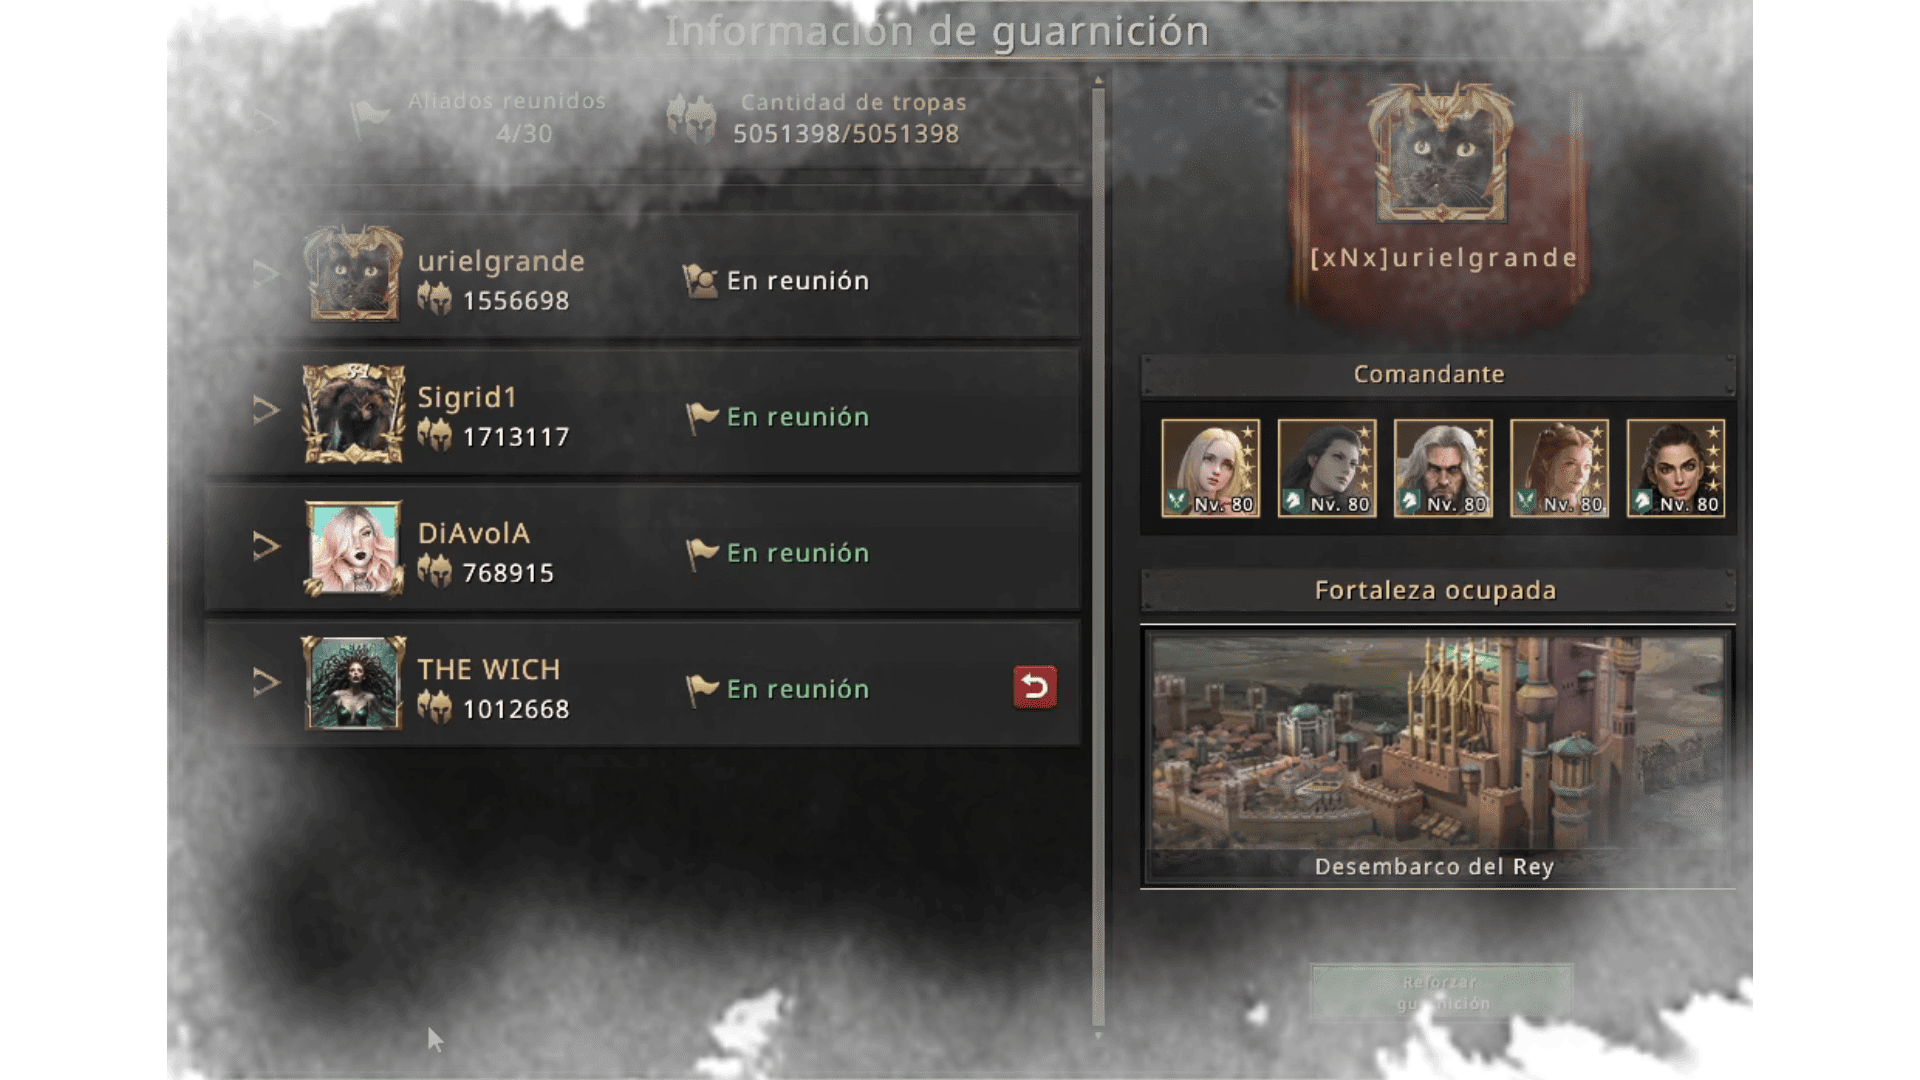This screenshot has width=1920, height=1080.
Task: Click the red recall troops arrow icon
Action: [1035, 687]
